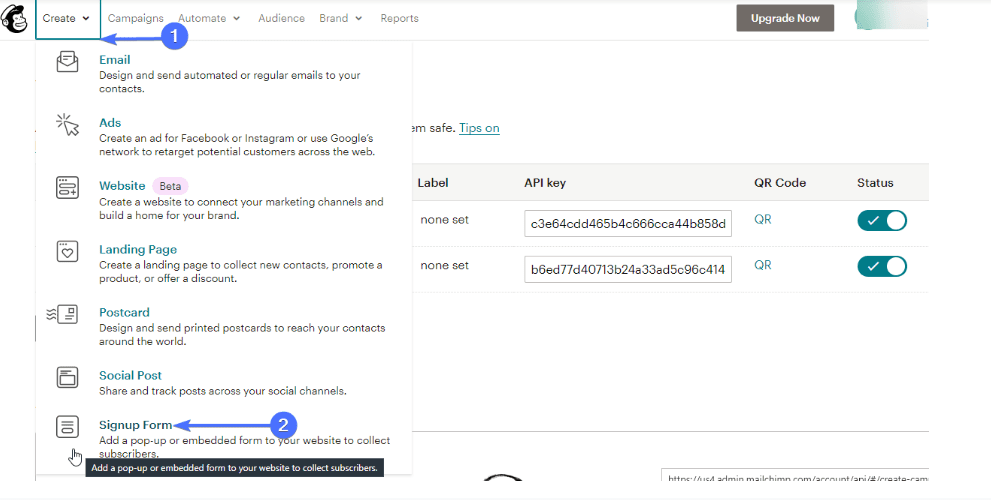Click the Signup Form icon
Screen dimensions: 991x500
(x=67, y=427)
